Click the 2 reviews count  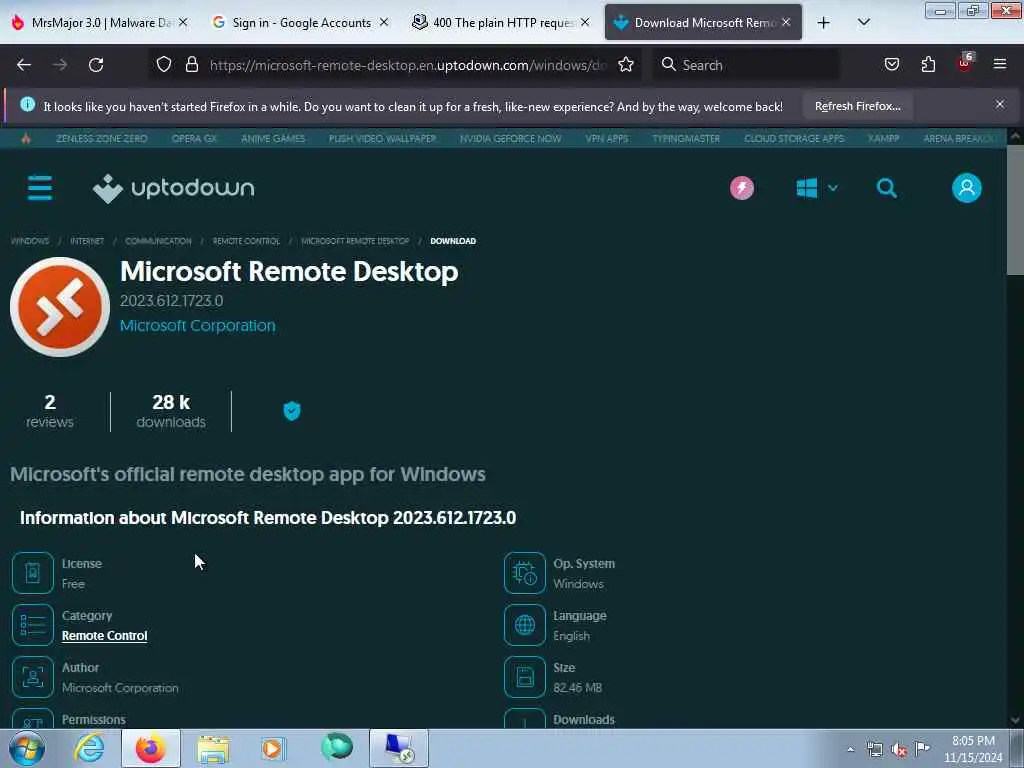50,411
